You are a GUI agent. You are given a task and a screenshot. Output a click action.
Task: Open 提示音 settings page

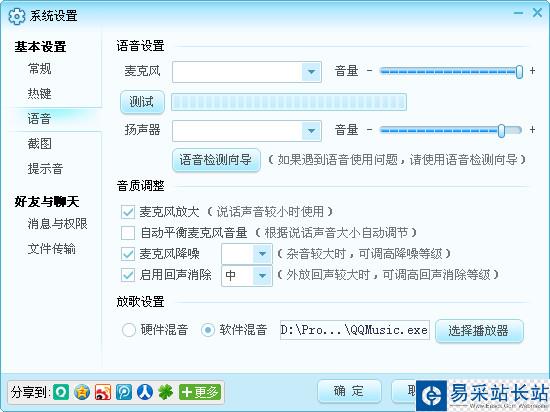[x=45, y=169]
